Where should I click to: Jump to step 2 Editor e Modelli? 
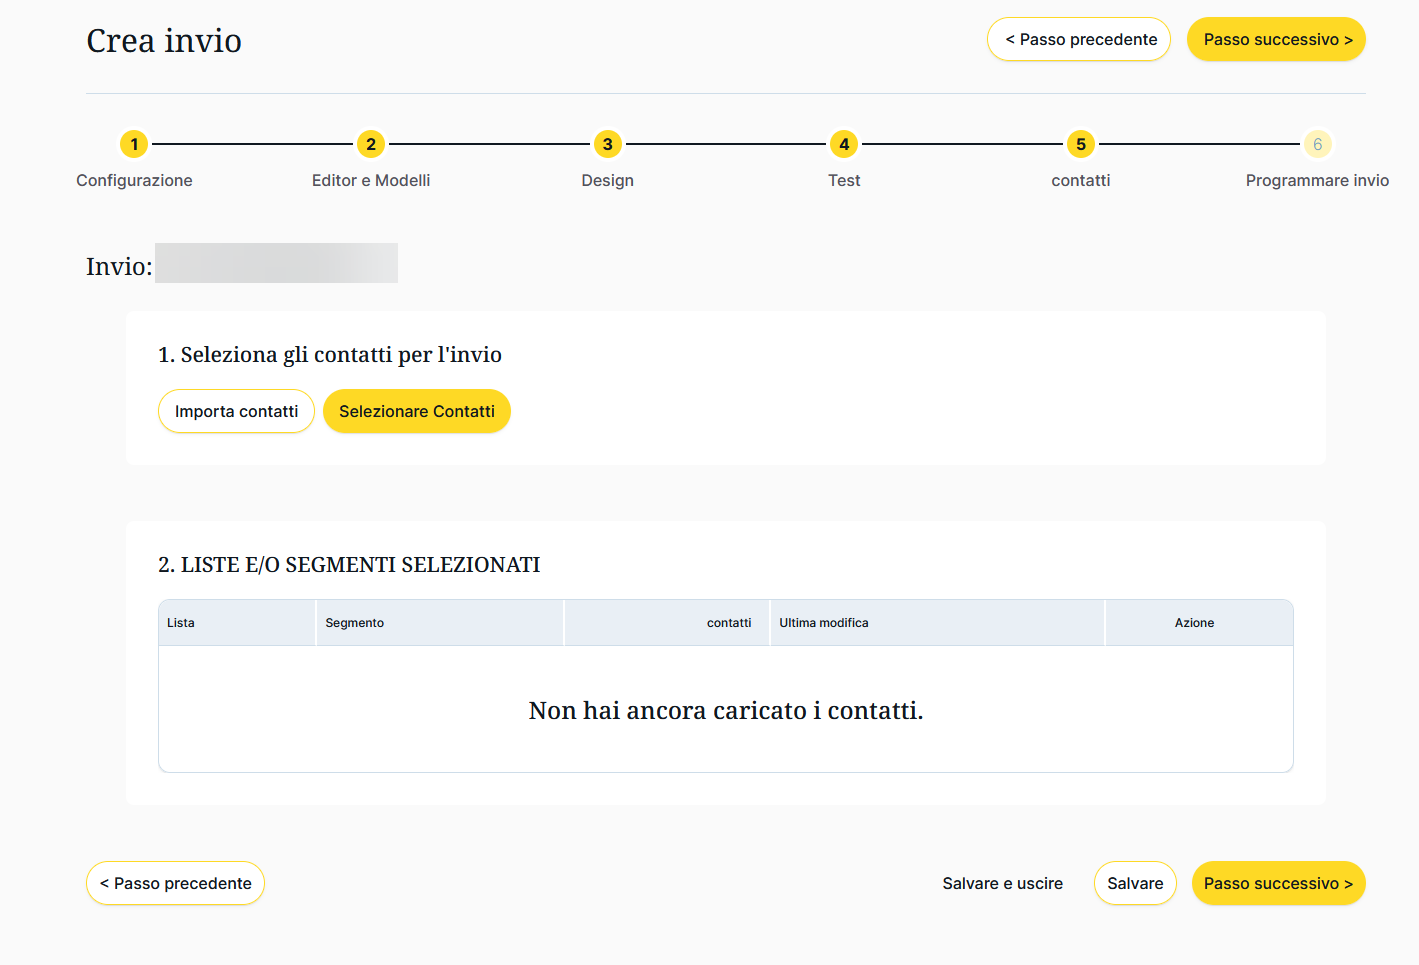coord(371,144)
